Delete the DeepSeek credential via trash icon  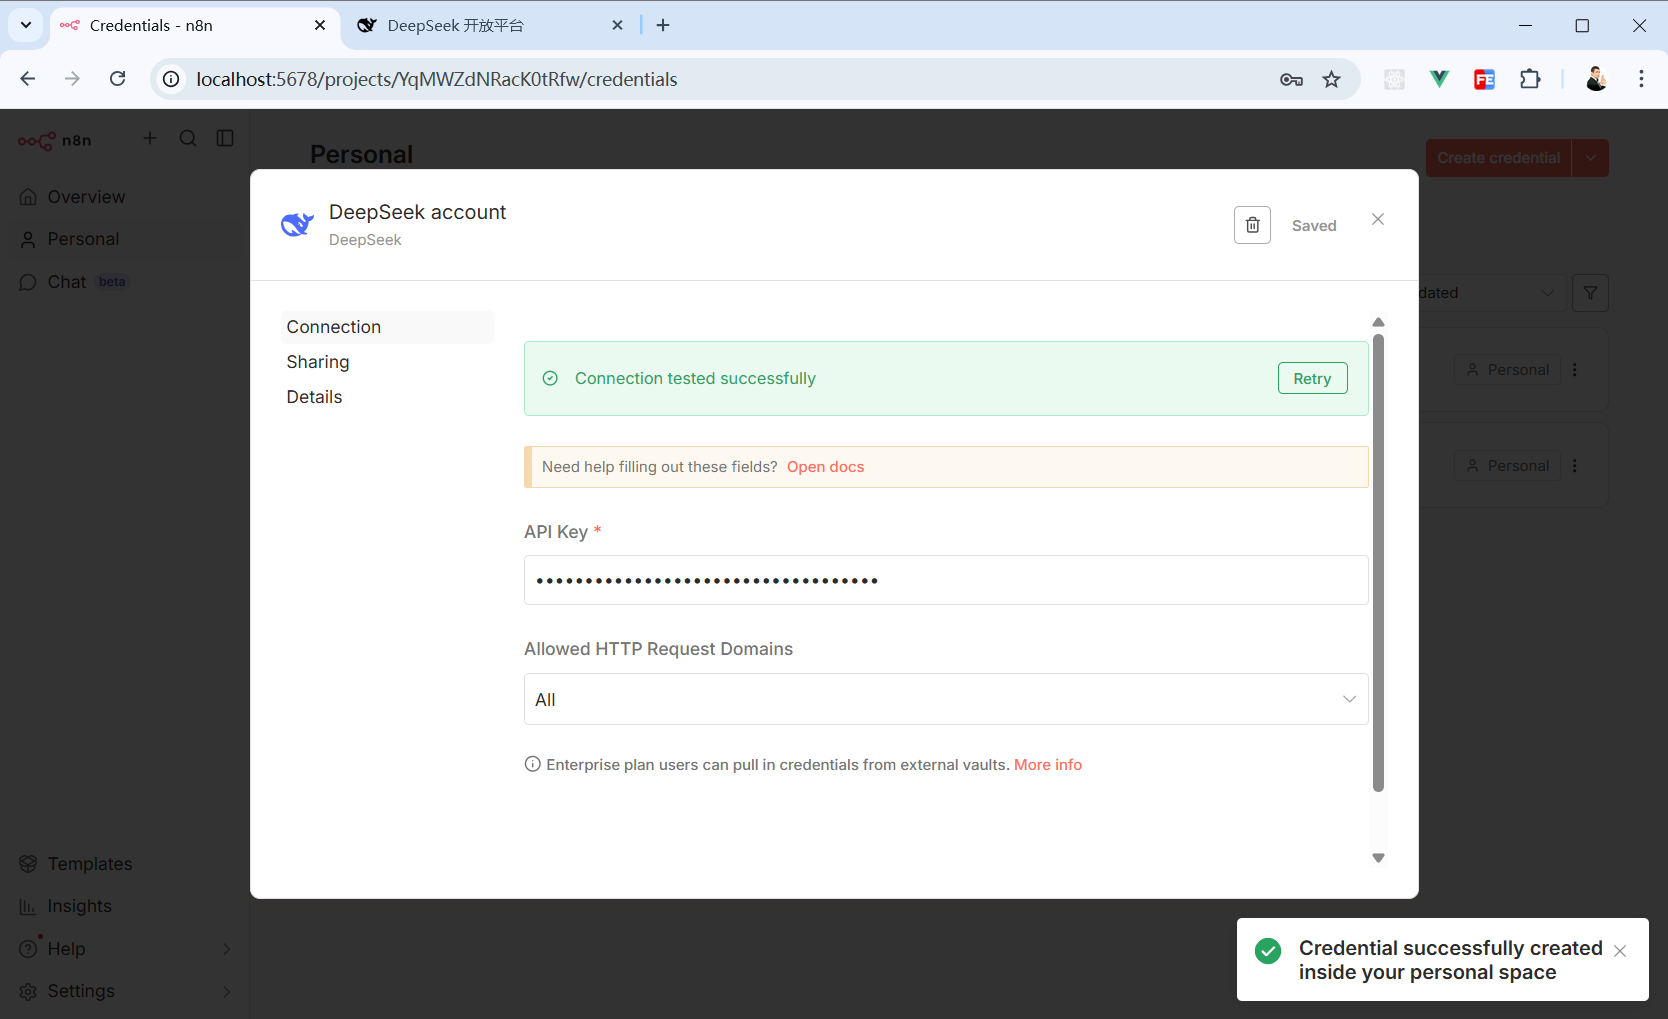pyautogui.click(x=1252, y=225)
